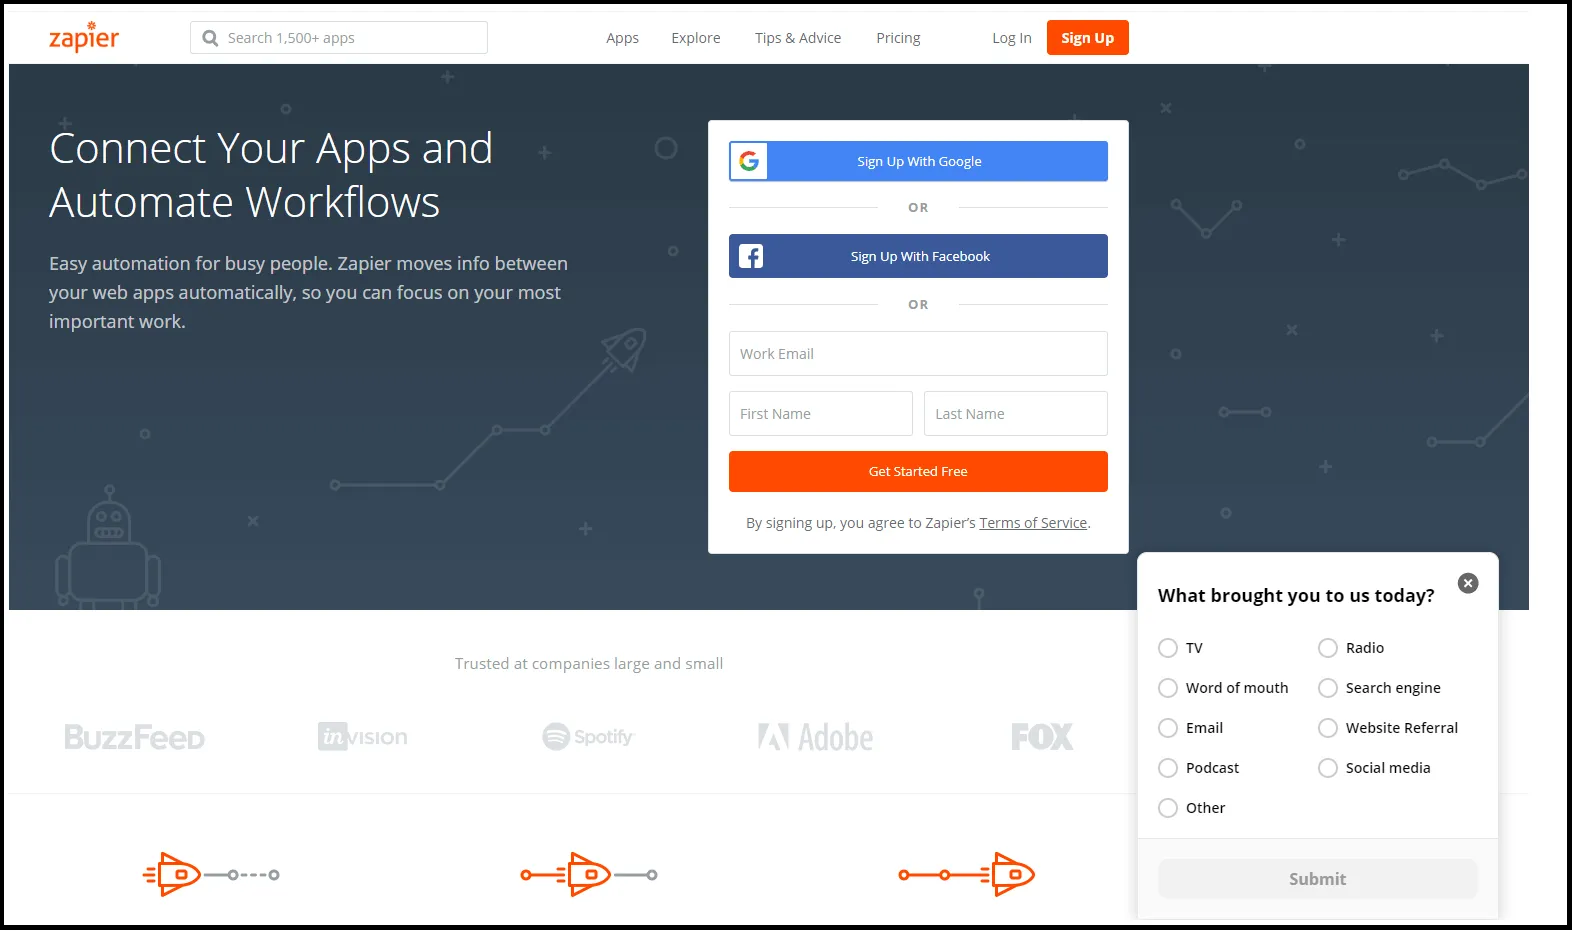Choose Word of mouth option
Viewport: 1572px width, 931px height.
pyautogui.click(x=1168, y=688)
